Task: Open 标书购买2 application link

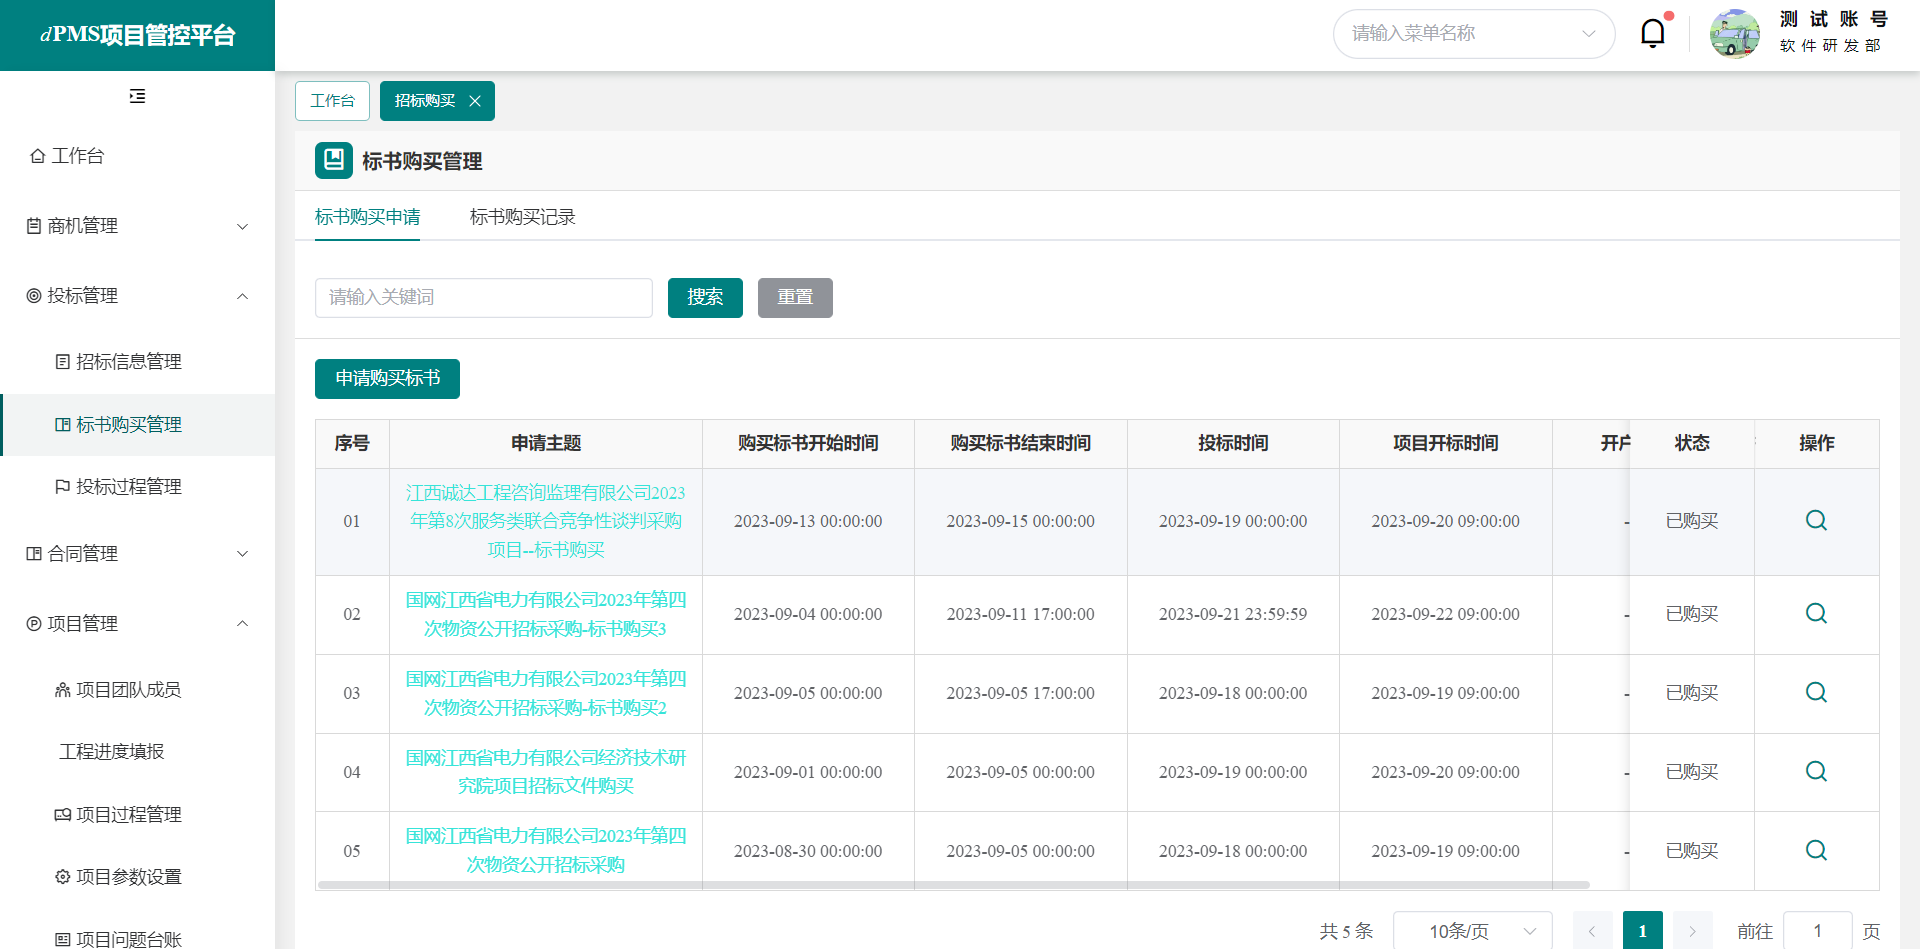Action: 546,693
